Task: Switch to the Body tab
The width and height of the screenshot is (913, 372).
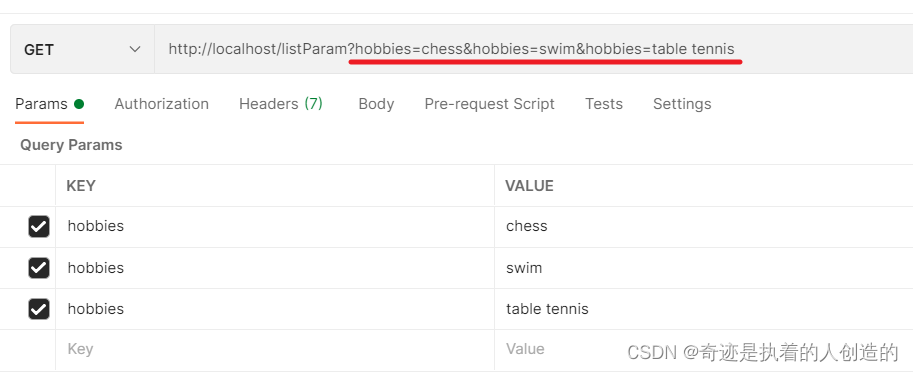Action: point(376,104)
